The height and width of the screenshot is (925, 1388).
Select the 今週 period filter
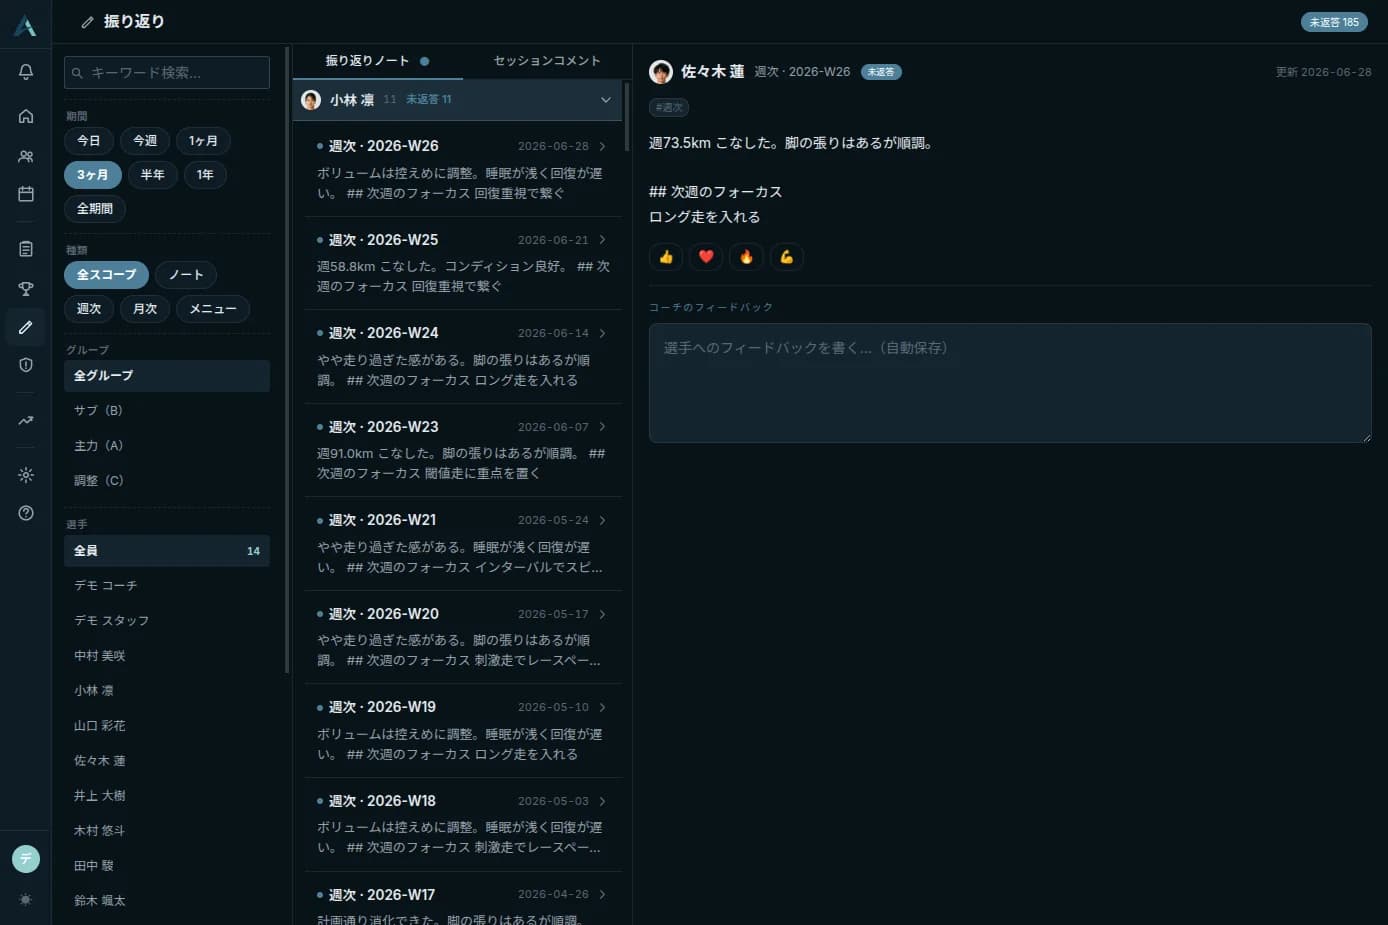click(145, 141)
